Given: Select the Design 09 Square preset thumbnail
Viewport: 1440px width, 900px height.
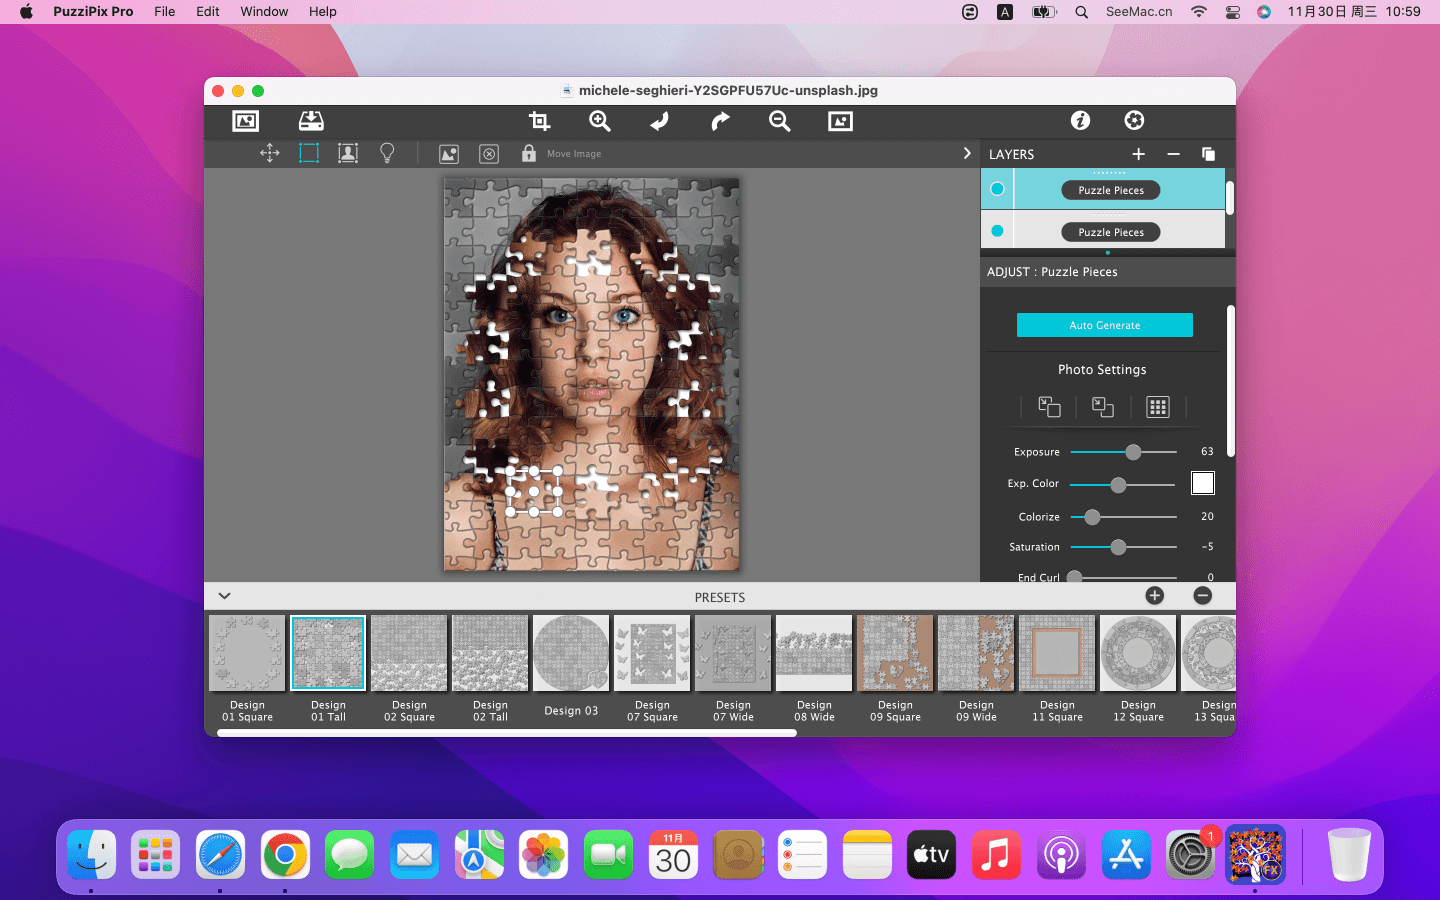Looking at the screenshot, I should pyautogui.click(x=895, y=653).
